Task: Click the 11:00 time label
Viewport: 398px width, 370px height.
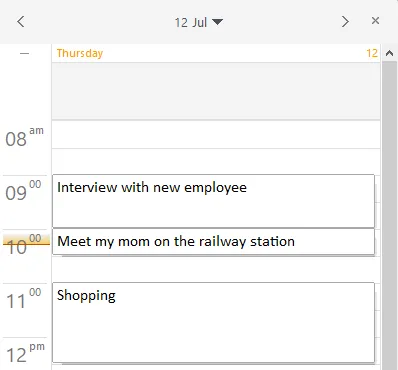Action: 23,299
